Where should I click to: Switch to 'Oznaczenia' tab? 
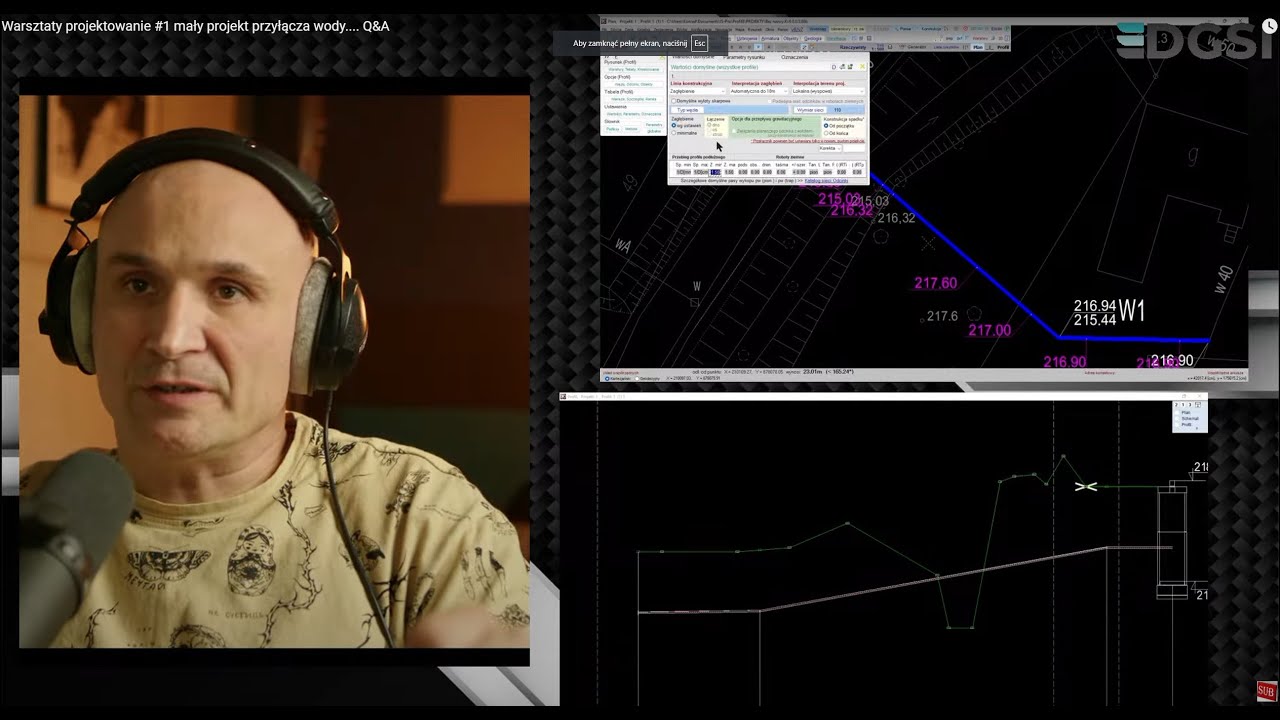pos(795,57)
